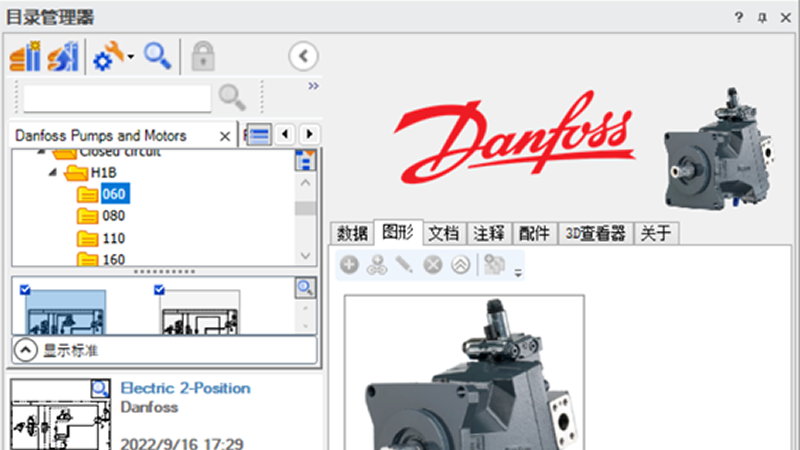Viewport: 800px width, 450px height.
Task: Expand toolbar overflow double chevron
Action: point(313,86)
